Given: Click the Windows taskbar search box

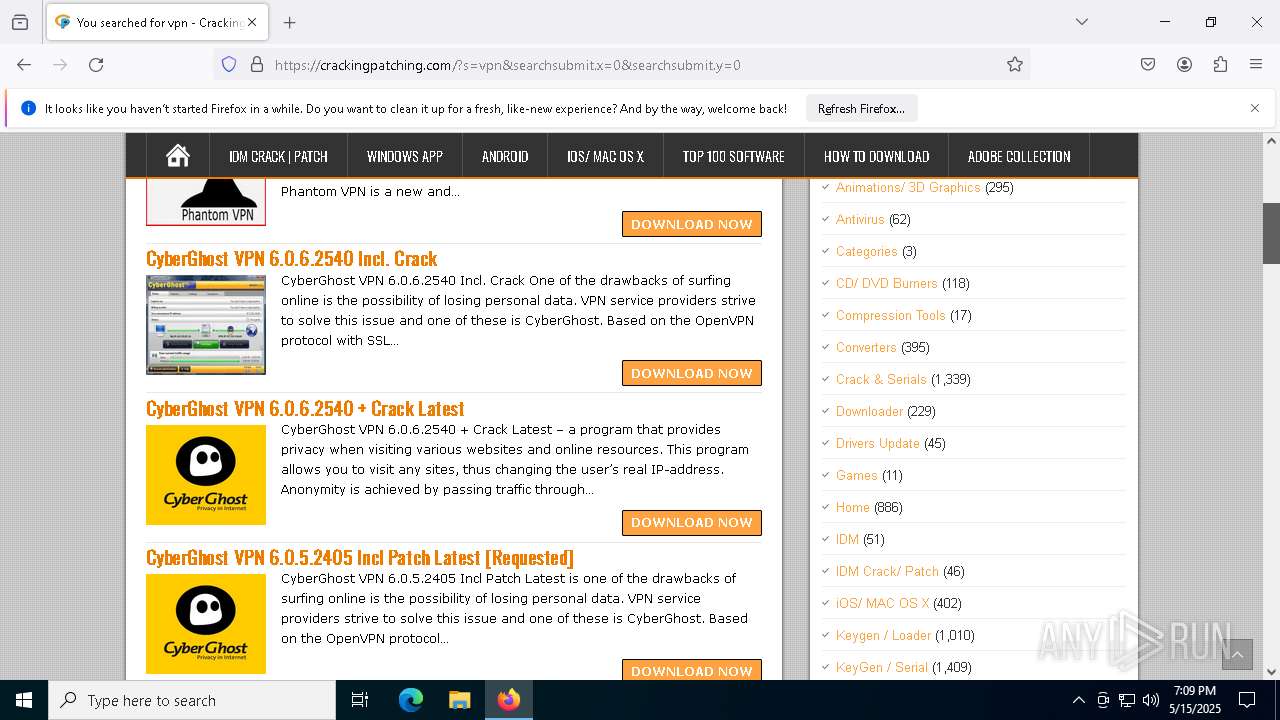Looking at the screenshot, I should 192,700.
